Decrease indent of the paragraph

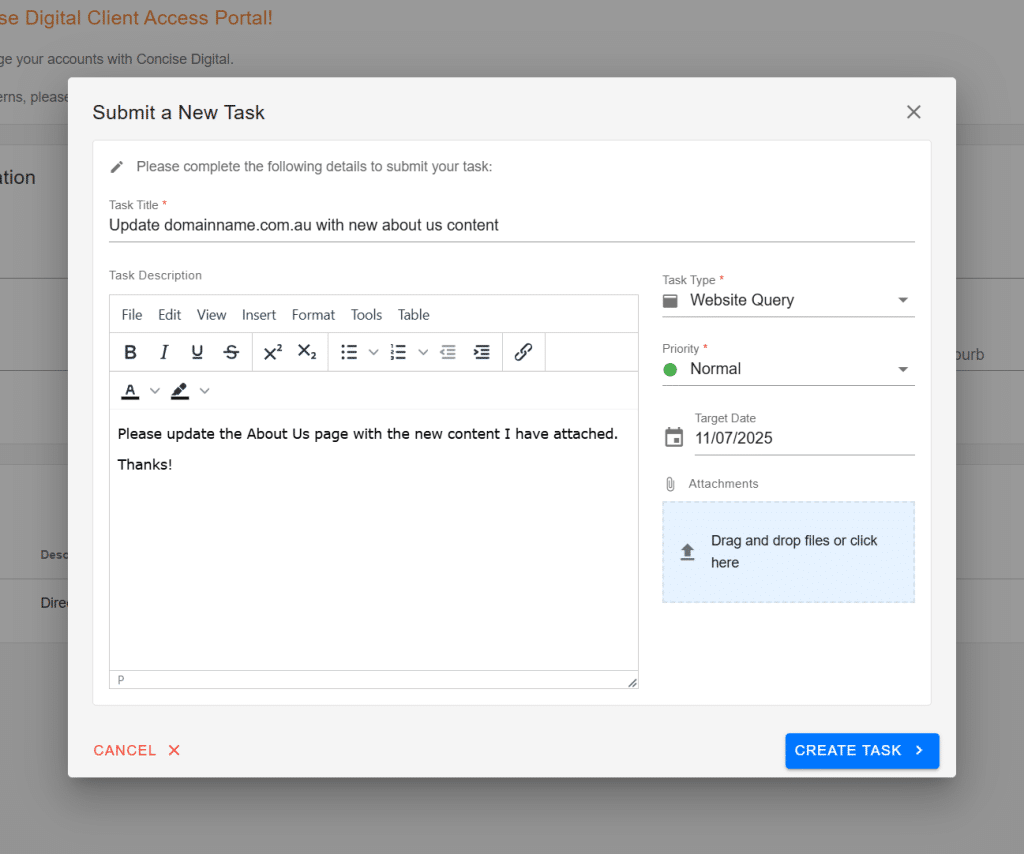pos(448,352)
